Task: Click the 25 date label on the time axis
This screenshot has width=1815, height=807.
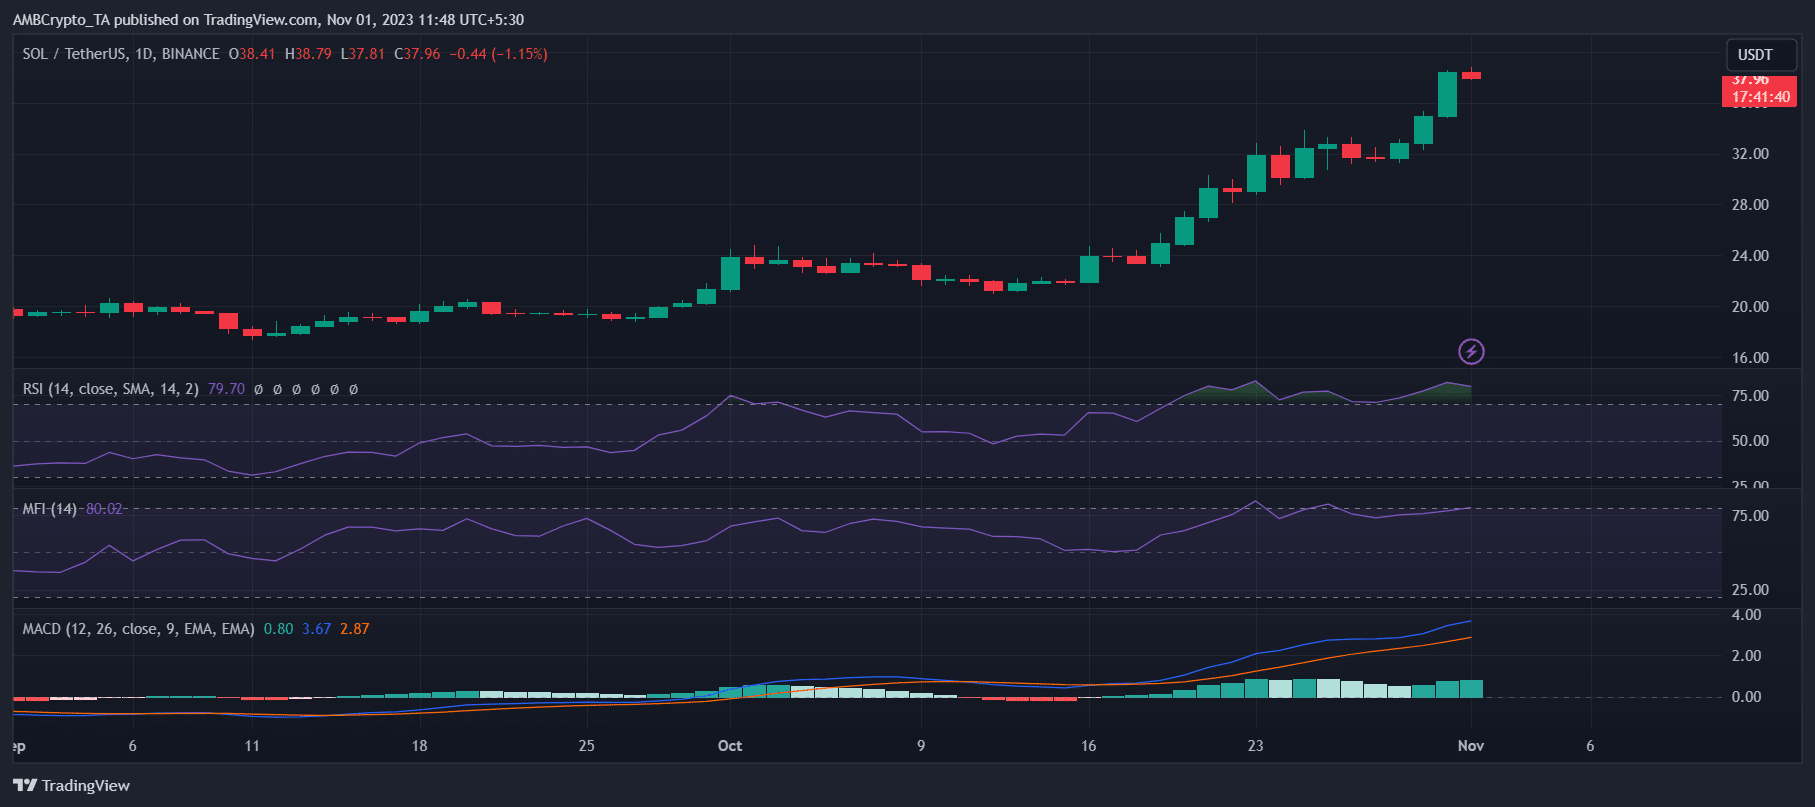Action: click(x=586, y=746)
